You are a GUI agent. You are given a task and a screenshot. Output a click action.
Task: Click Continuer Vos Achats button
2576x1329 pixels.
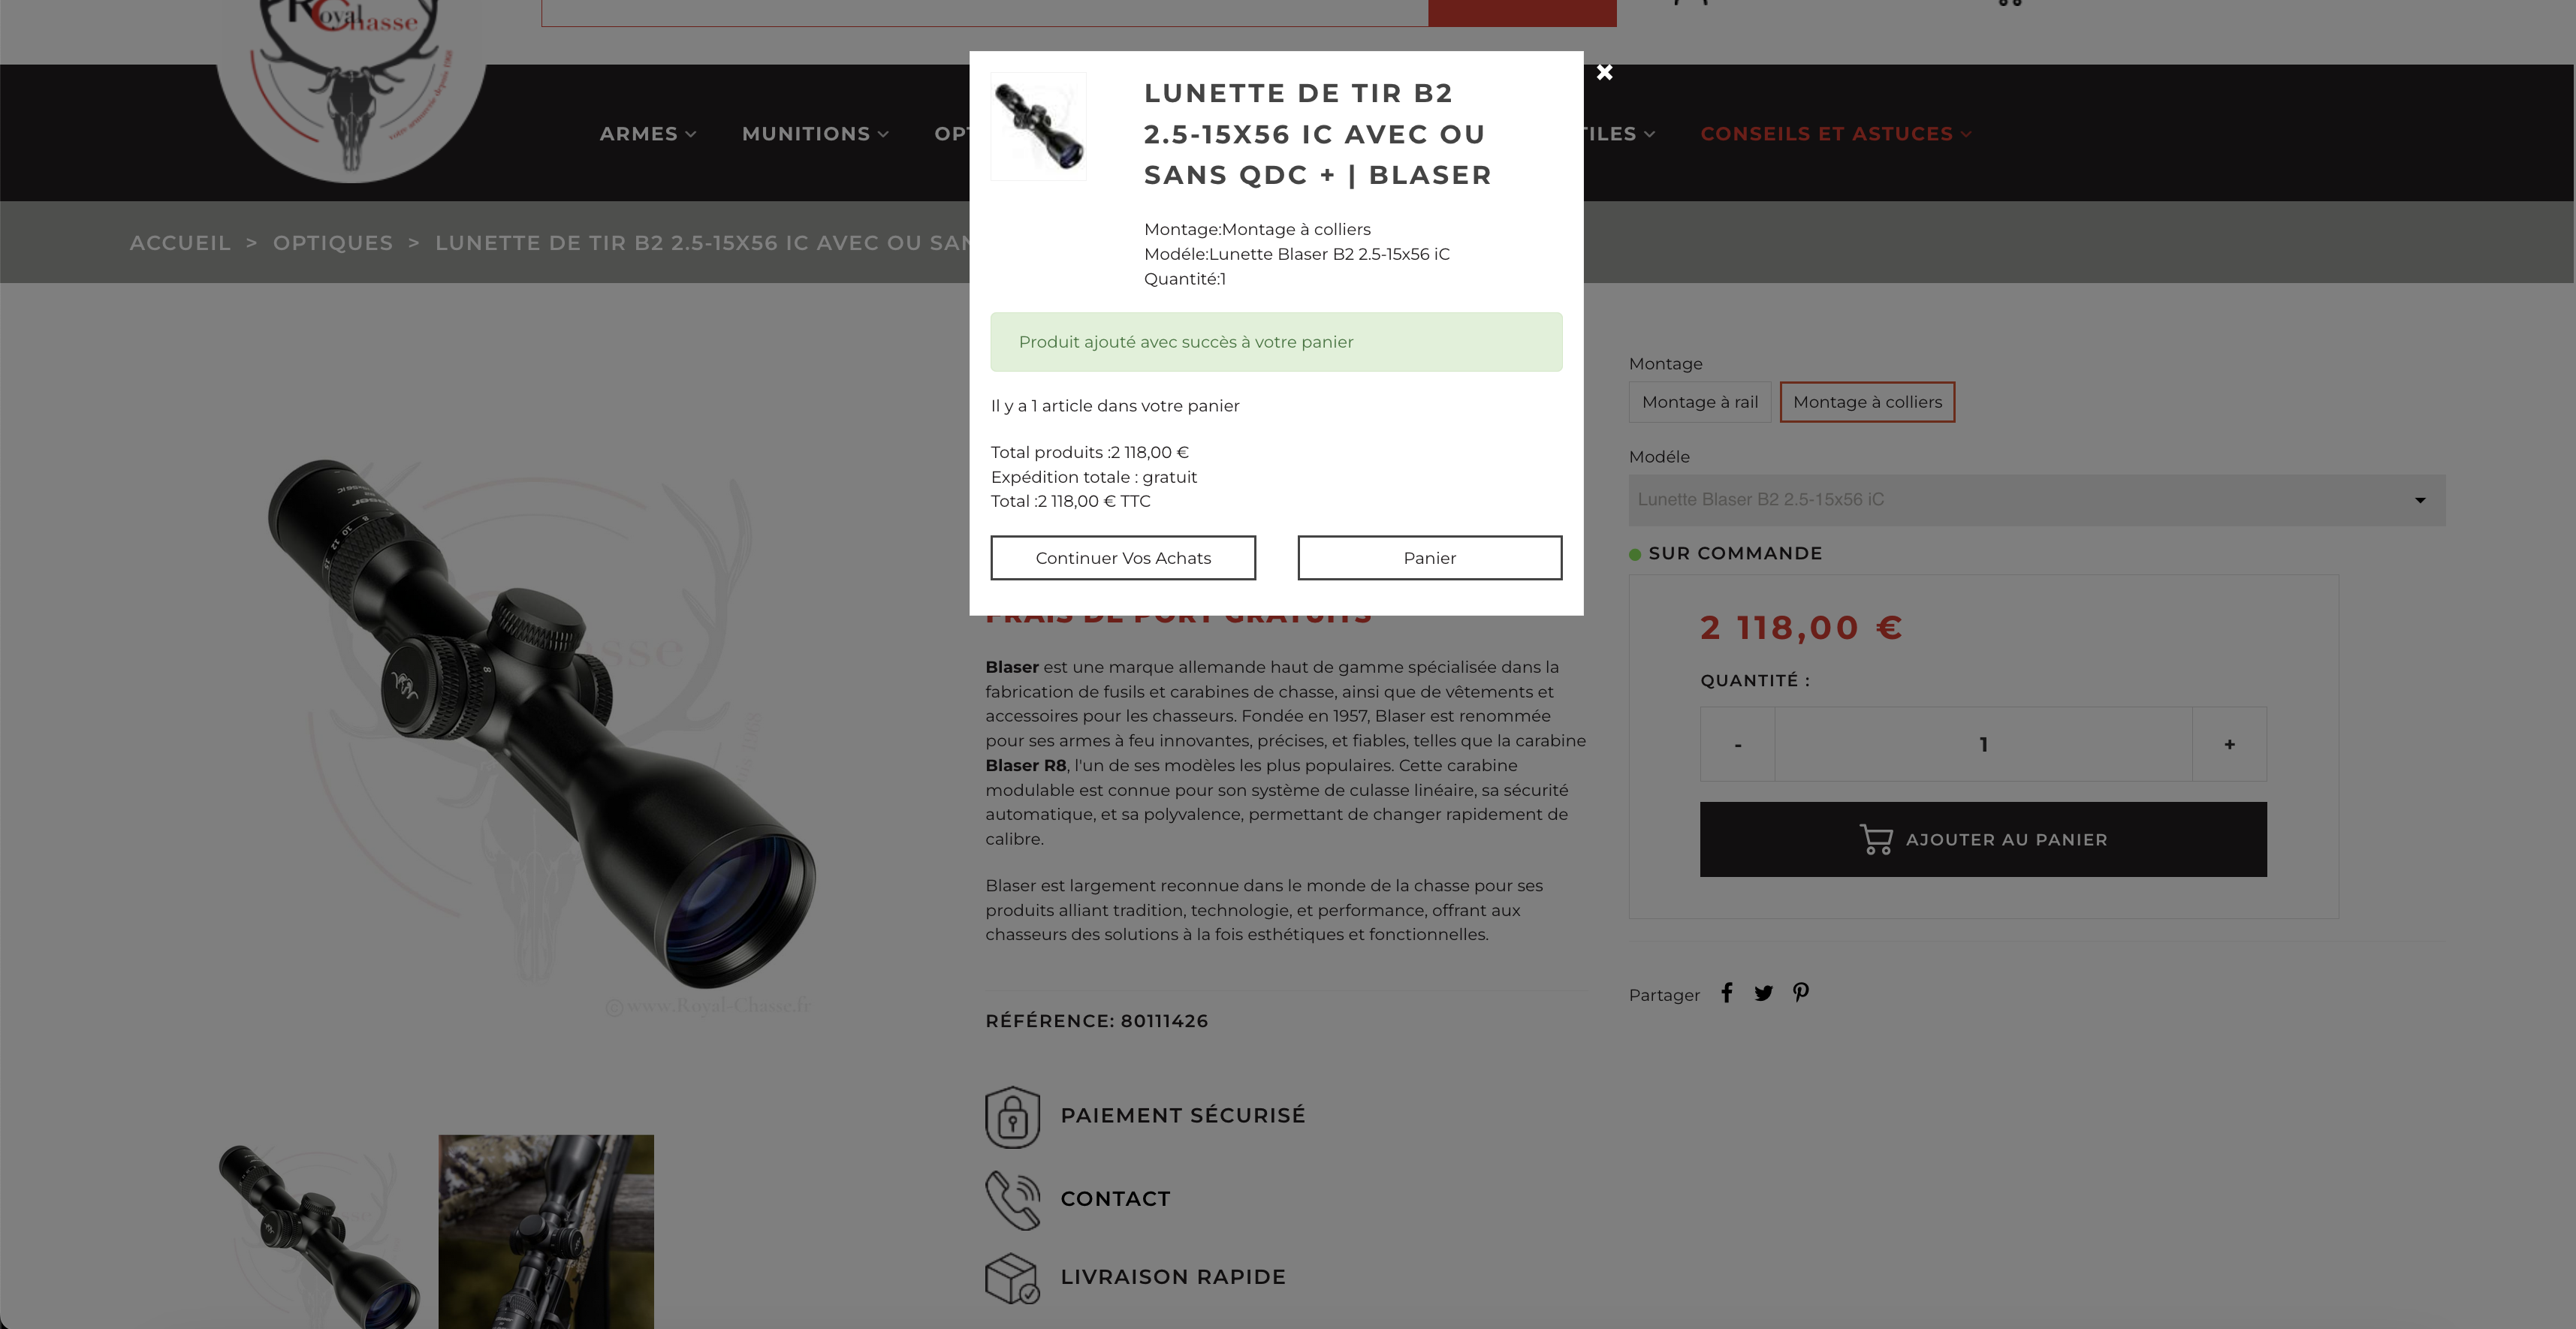point(1123,558)
